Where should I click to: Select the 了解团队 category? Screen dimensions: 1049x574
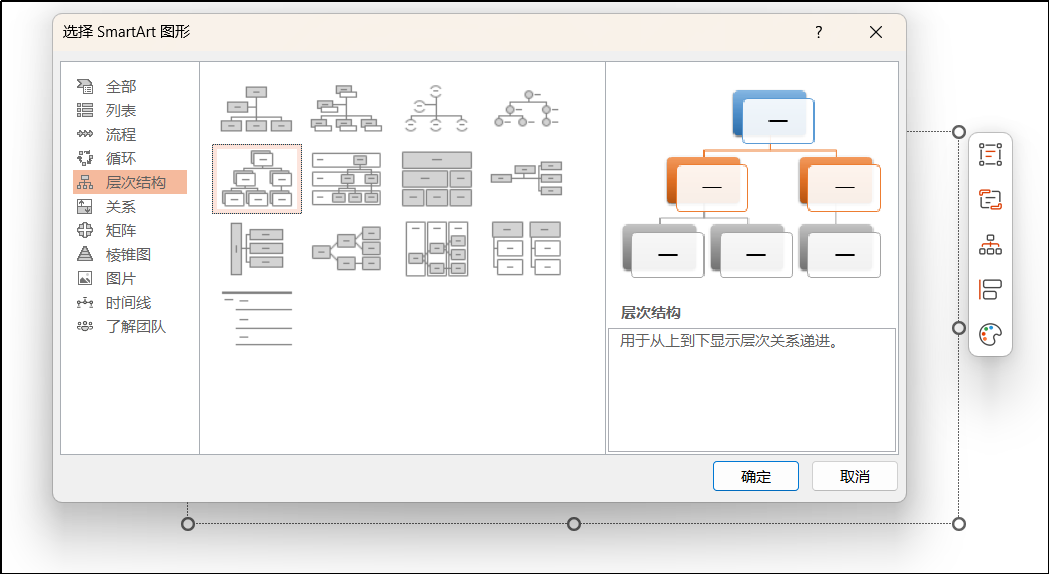[x=129, y=326]
